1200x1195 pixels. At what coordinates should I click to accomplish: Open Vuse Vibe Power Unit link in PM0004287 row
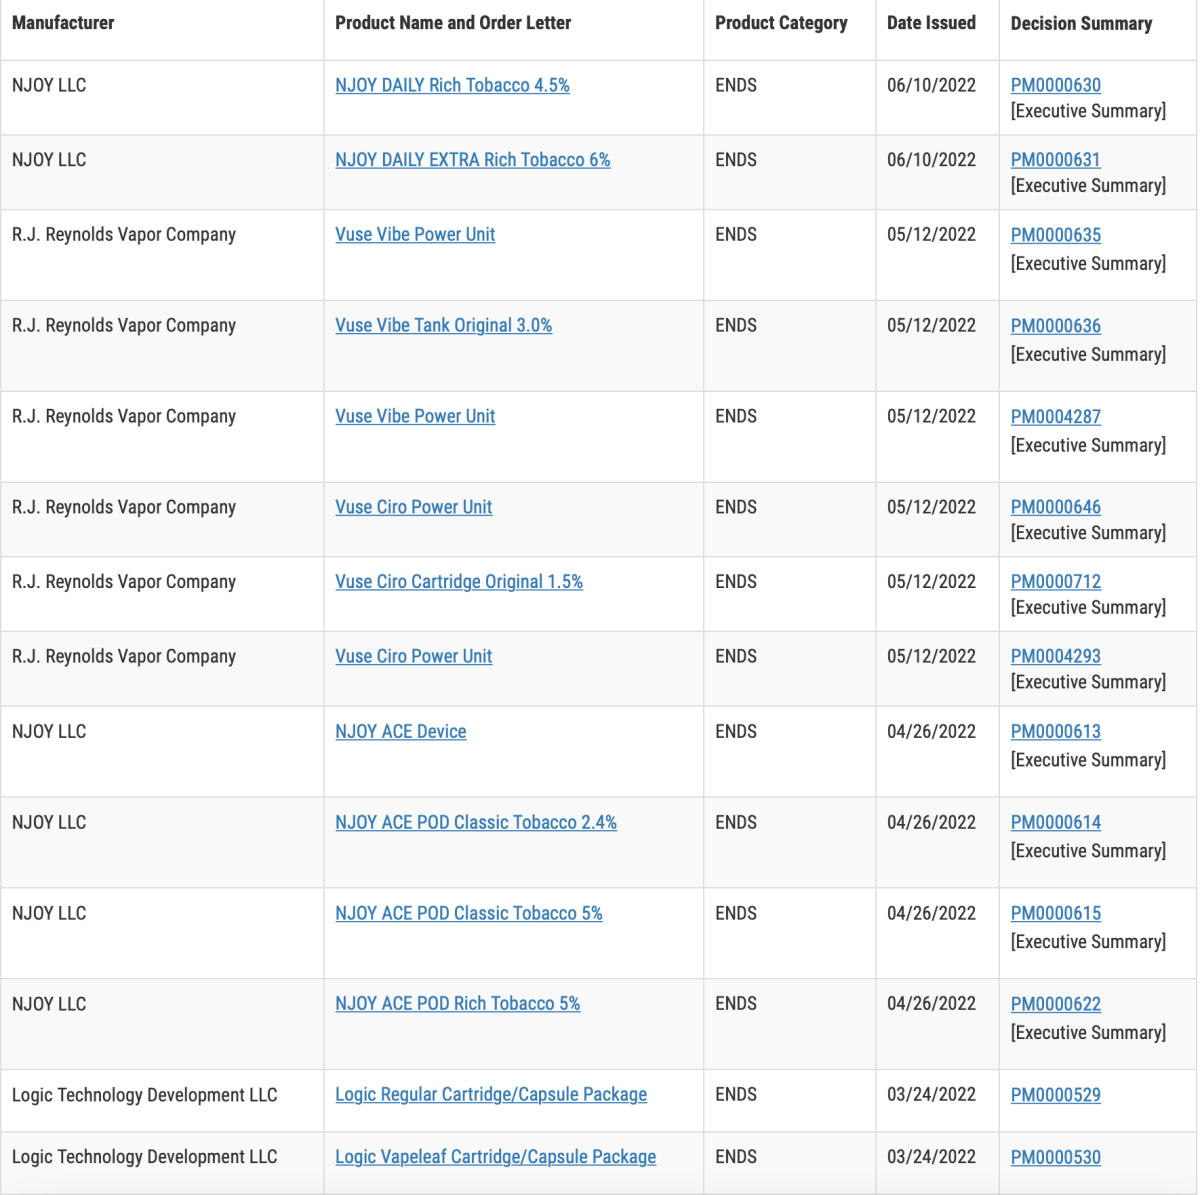pyautogui.click(x=415, y=417)
